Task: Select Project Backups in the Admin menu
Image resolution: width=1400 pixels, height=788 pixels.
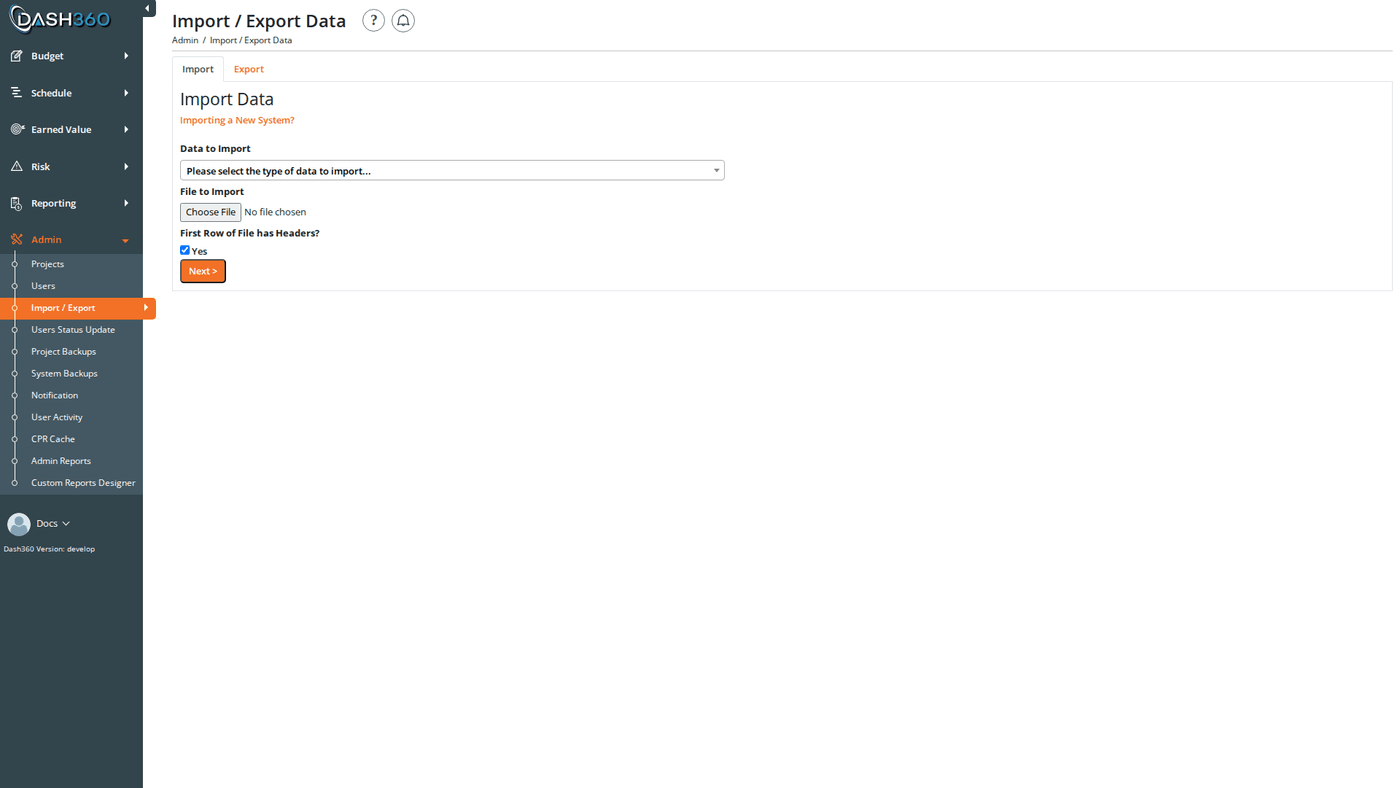Action: click(x=63, y=351)
